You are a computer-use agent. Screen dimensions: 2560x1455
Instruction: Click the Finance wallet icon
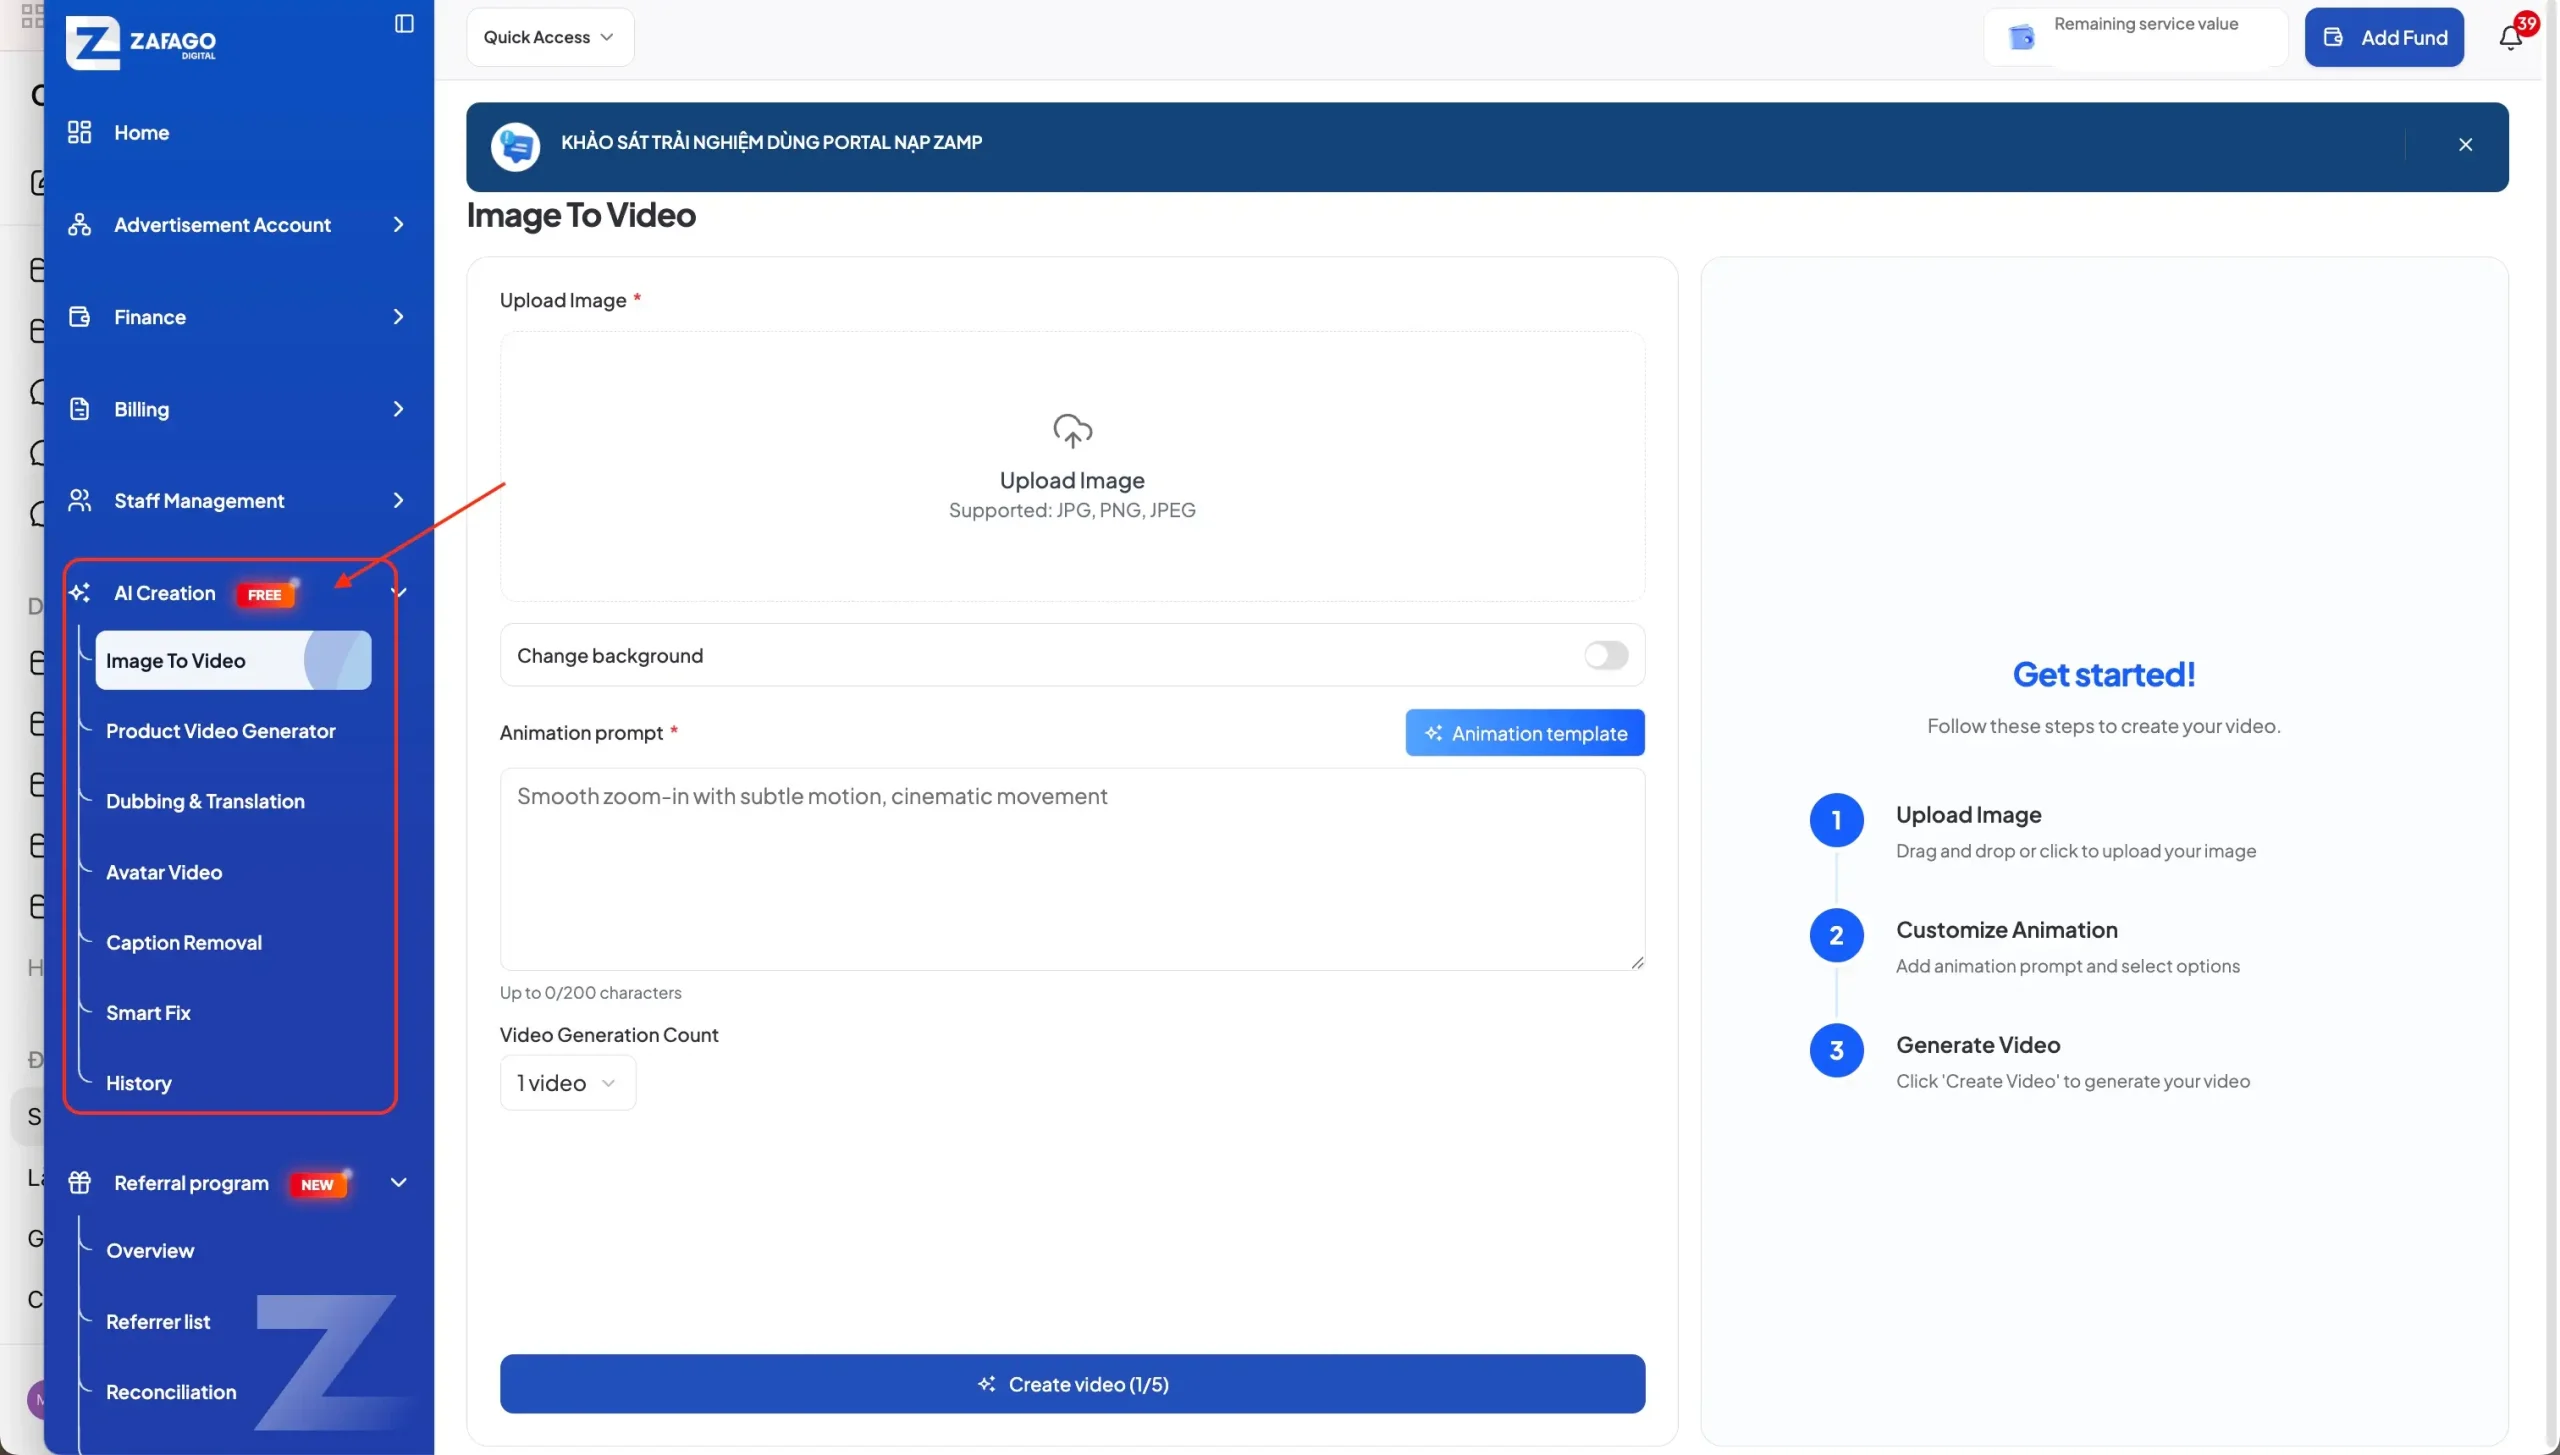80,317
